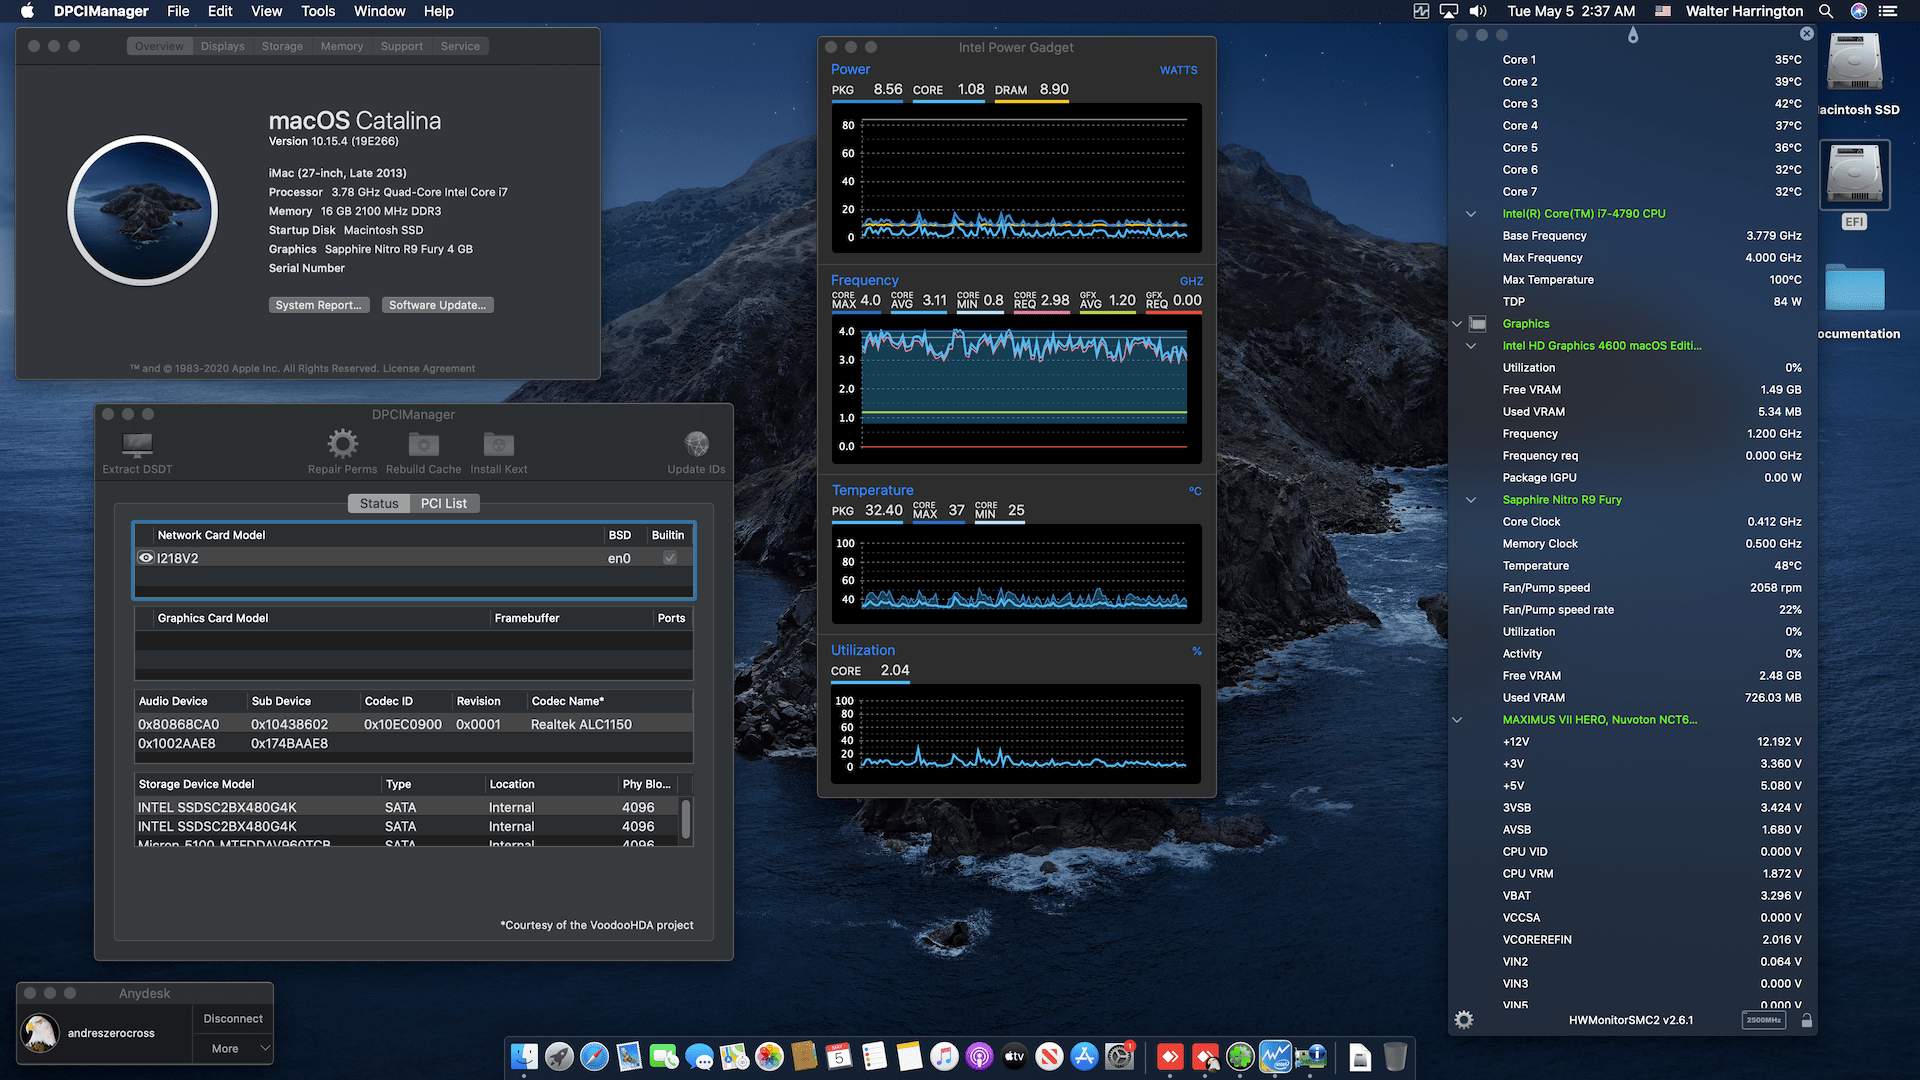Toggle the lock icon in HWMonitorSMC2
Viewport: 1920px width, 1080px height.
(x=1806, y=1020)
